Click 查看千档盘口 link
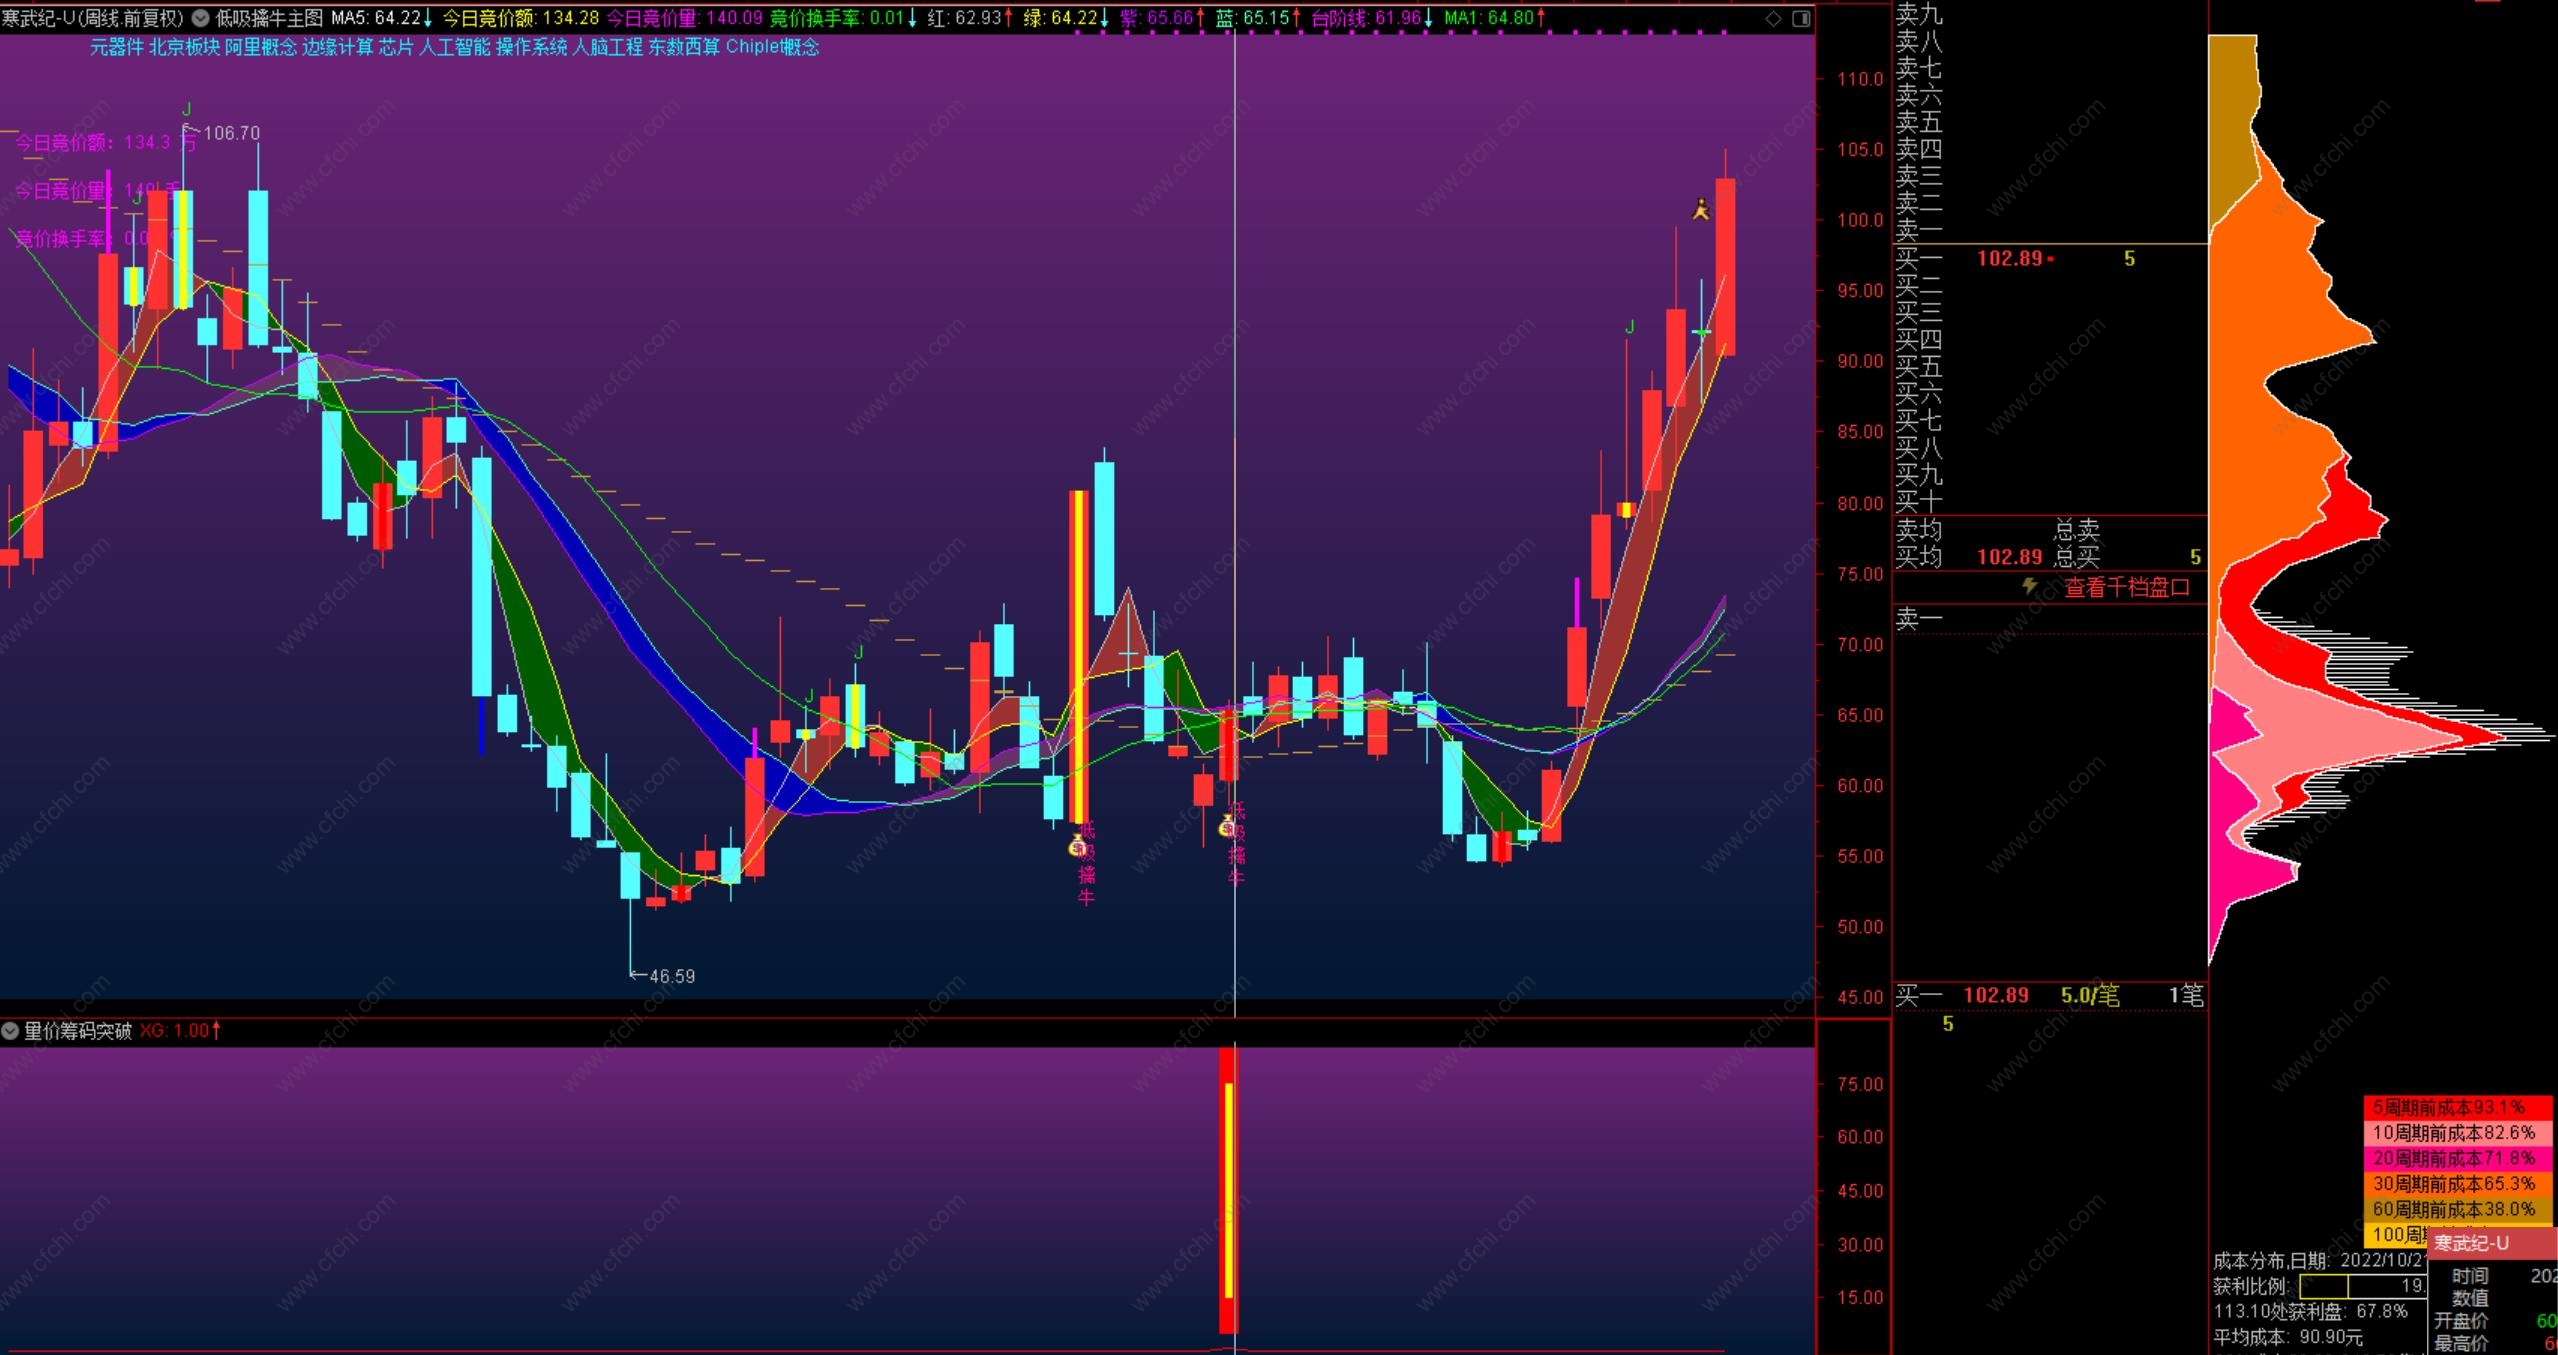 point(2127,588)
